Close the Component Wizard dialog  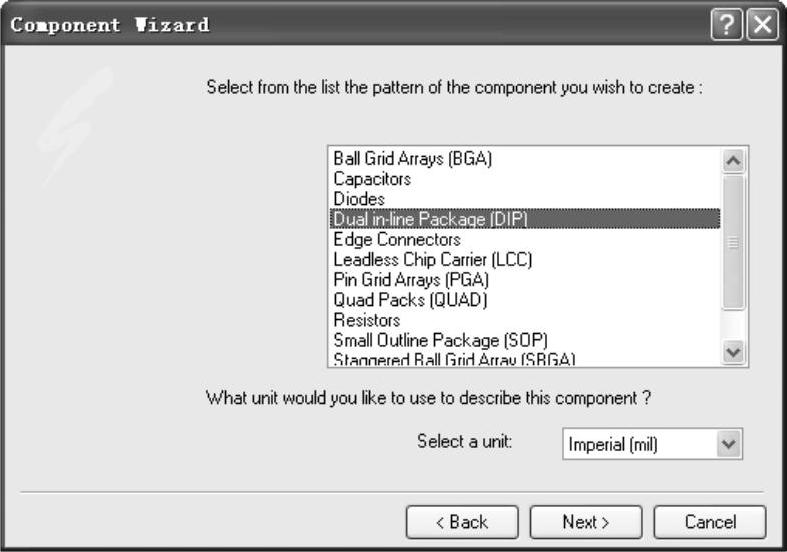click(x=762, y=26)
